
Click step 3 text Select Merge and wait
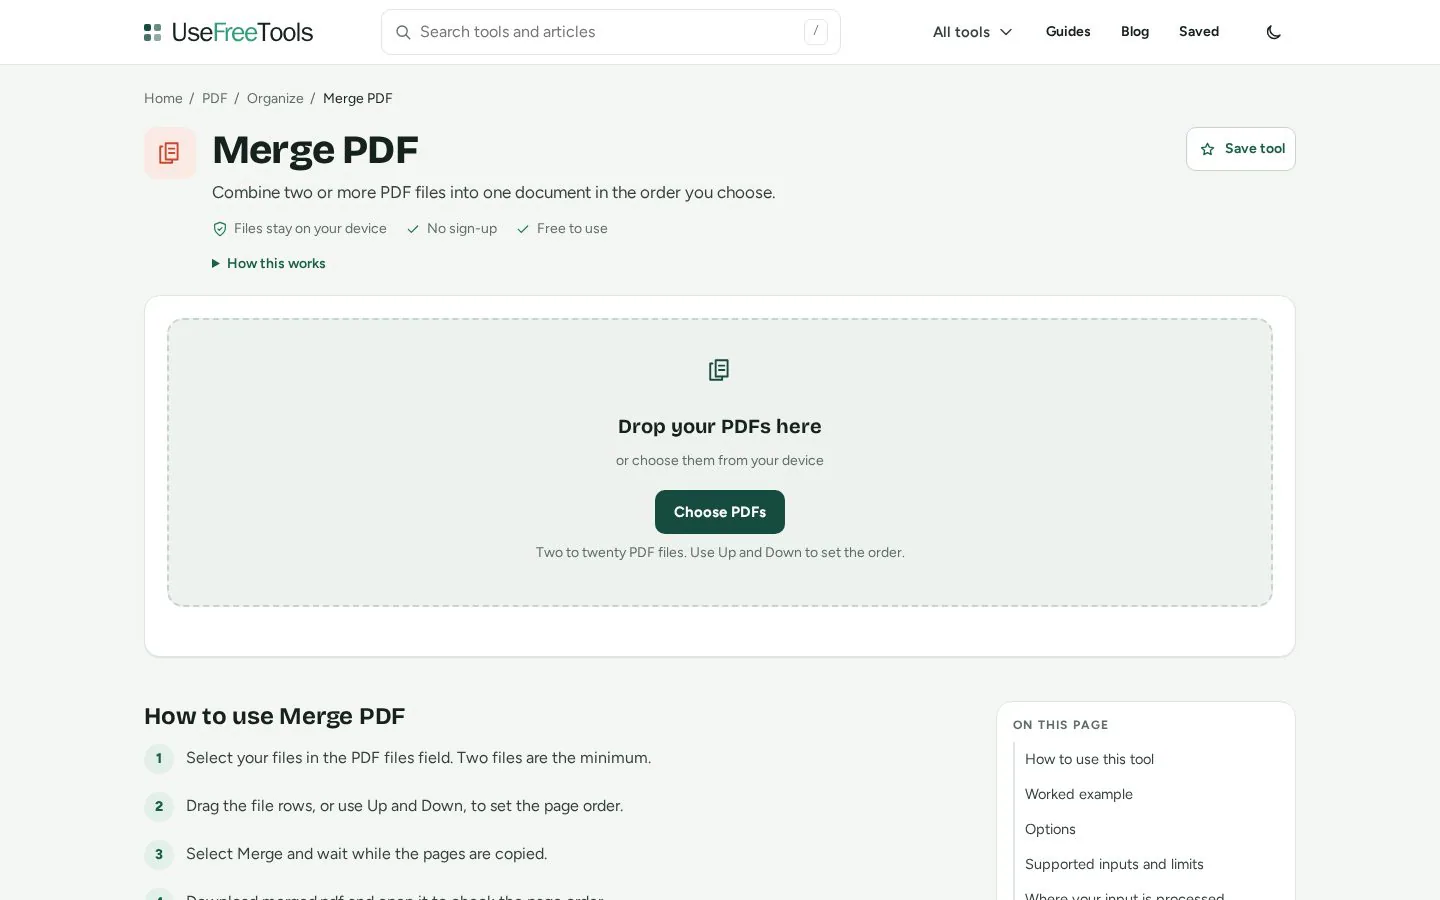point(366,854)
